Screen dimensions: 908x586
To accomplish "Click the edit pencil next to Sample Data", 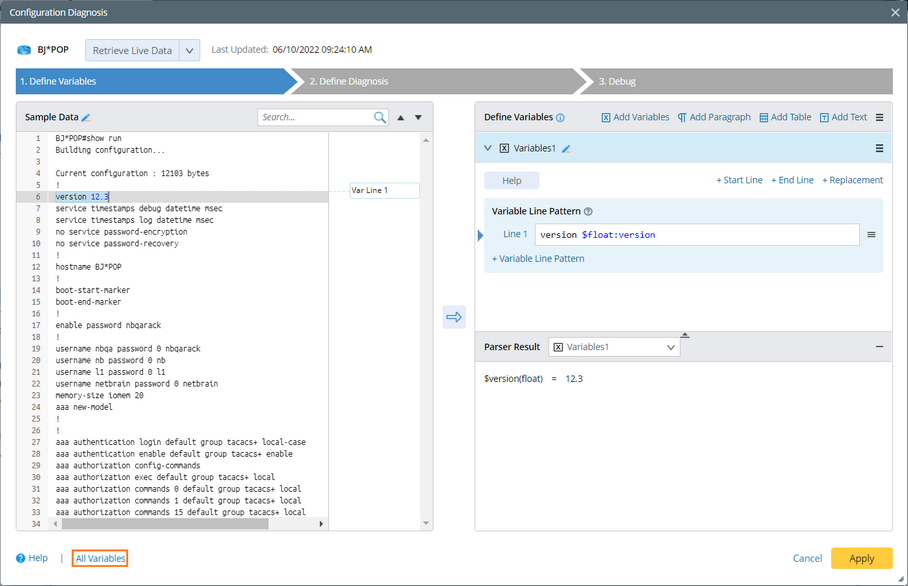I will point(86,118).
